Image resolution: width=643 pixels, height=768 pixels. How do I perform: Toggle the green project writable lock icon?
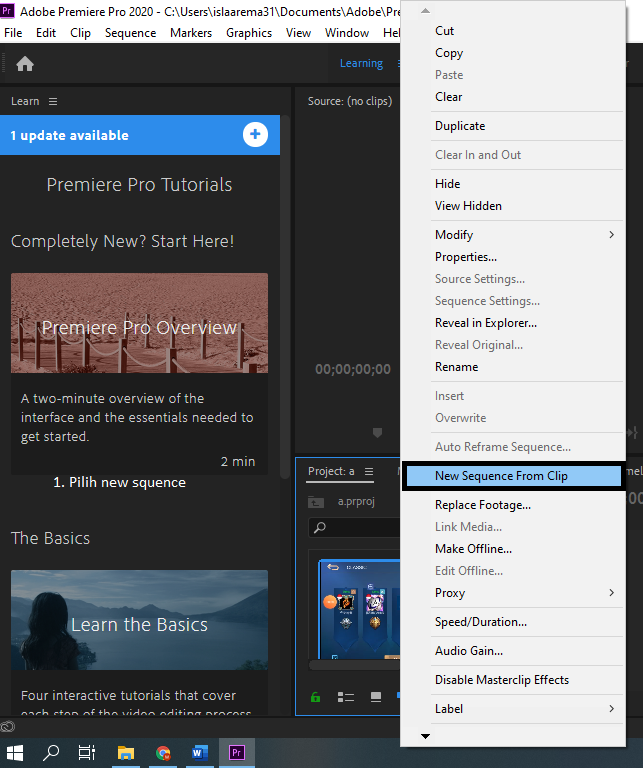[315, 696]
